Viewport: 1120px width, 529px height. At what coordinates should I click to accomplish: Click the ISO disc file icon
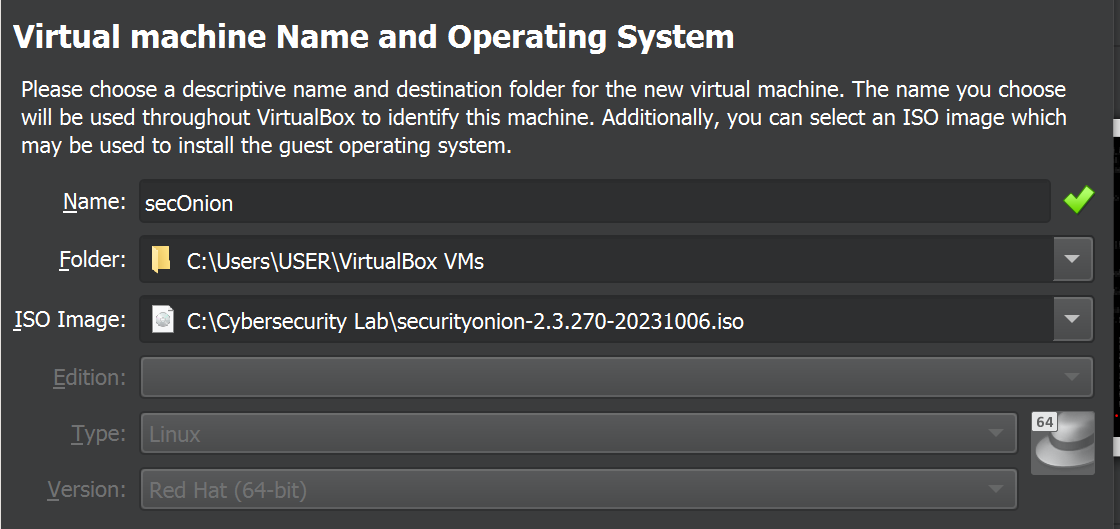click(x=161, y=320)
